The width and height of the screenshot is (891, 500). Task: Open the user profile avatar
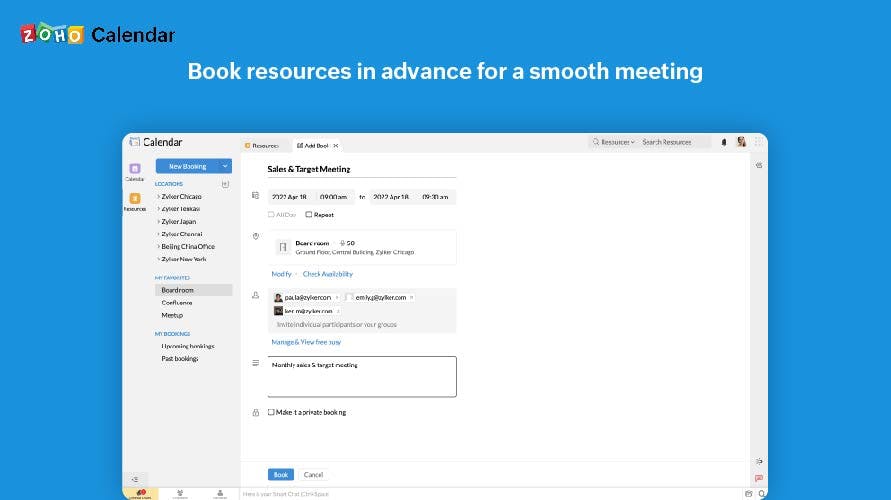741,142
